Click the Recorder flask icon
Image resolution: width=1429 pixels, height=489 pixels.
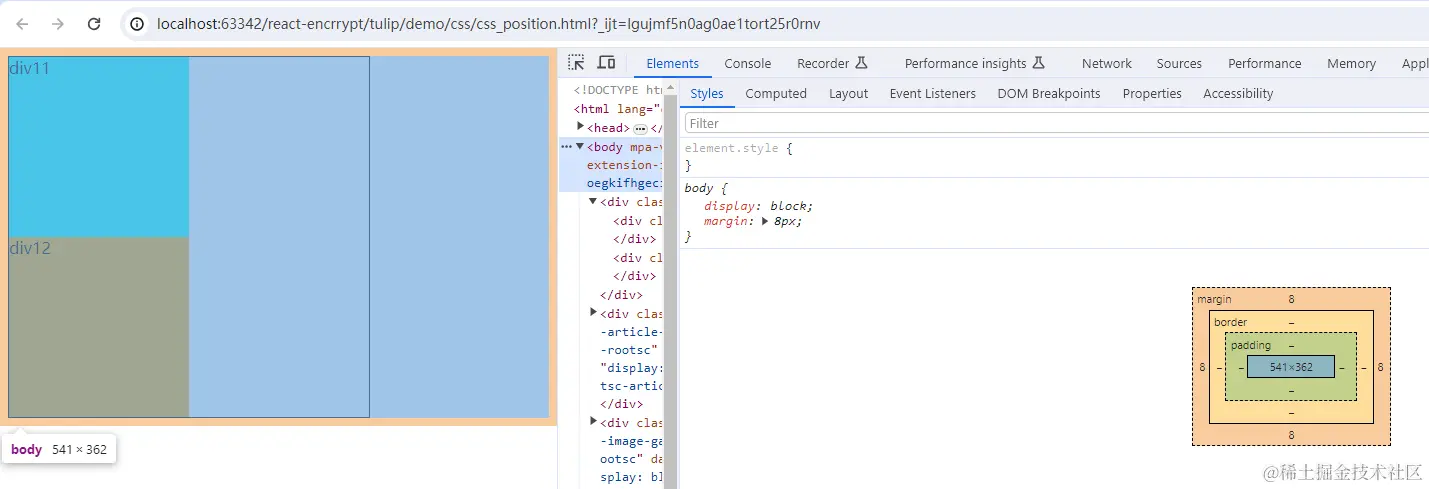tap(862, 63)
